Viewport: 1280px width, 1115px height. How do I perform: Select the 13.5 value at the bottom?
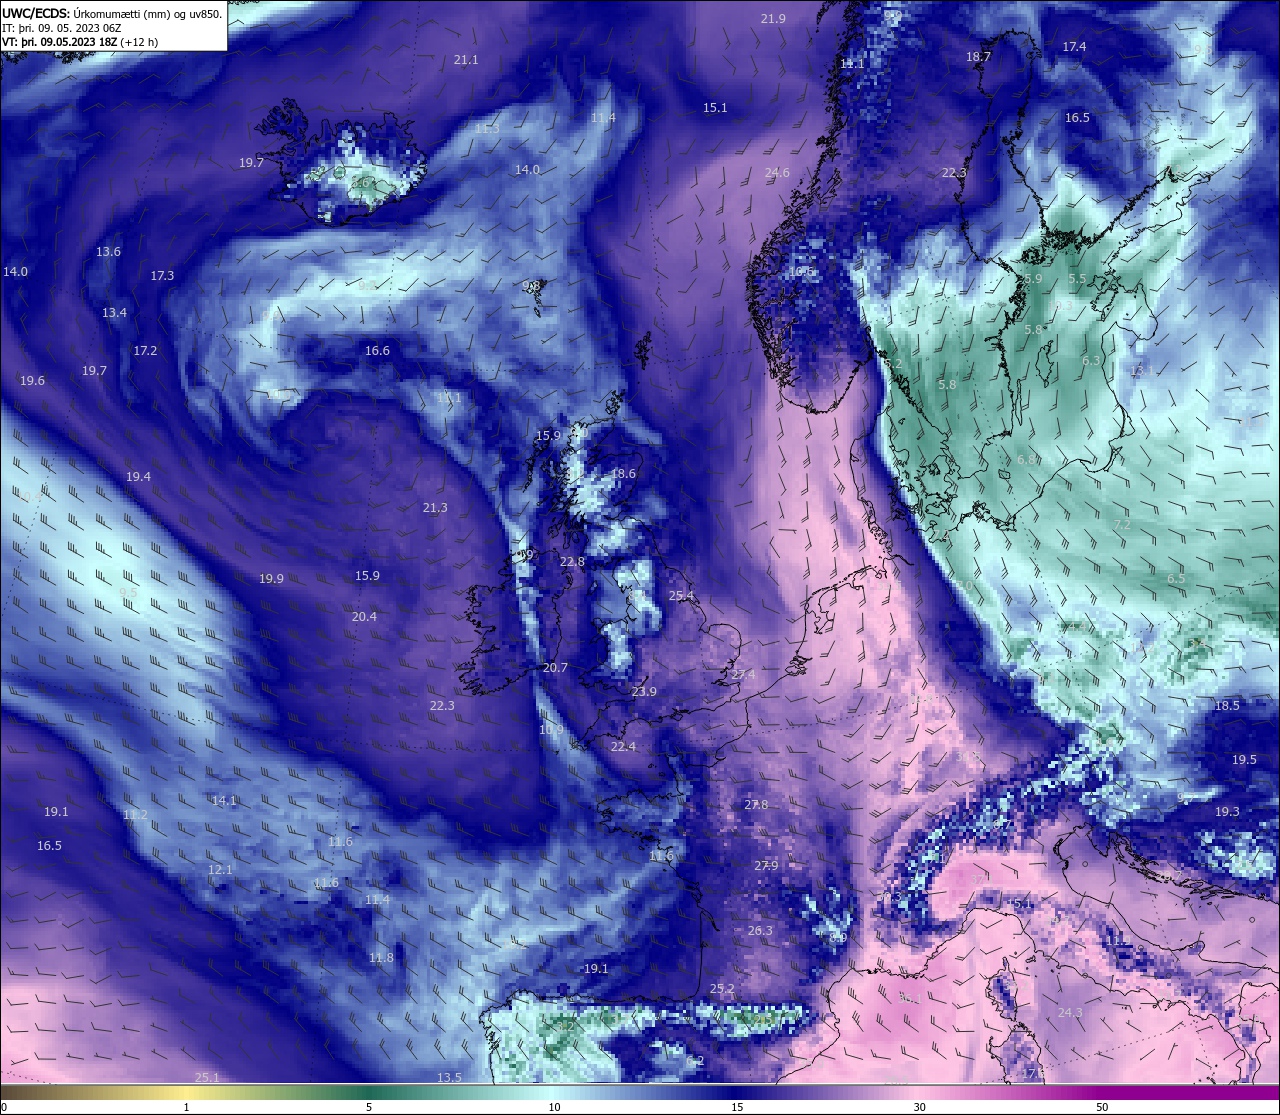point(449,1078)
